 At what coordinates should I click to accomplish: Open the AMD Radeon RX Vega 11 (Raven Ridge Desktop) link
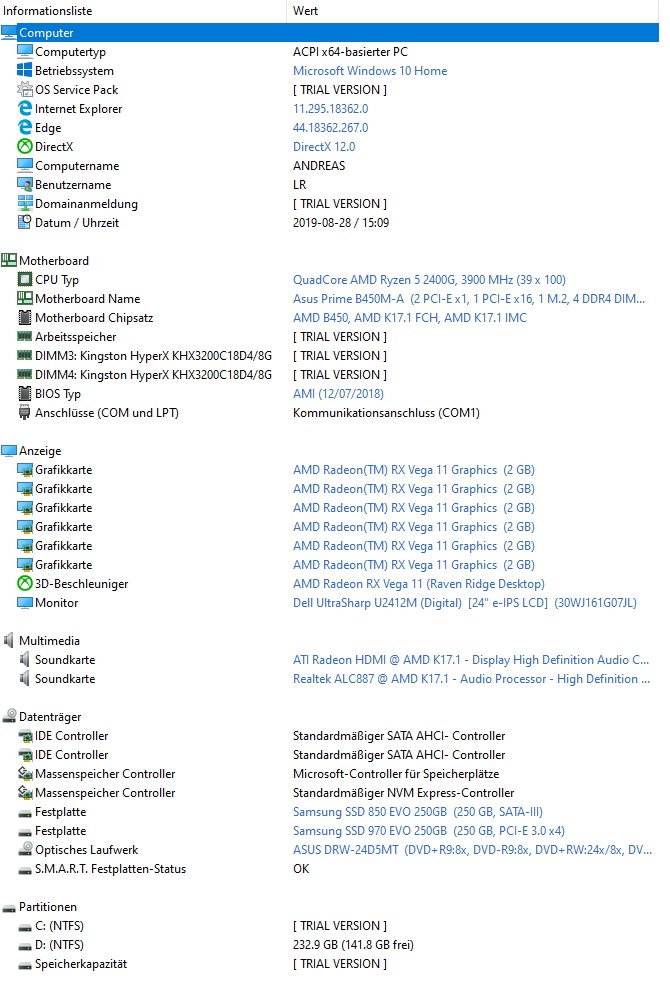419,583
